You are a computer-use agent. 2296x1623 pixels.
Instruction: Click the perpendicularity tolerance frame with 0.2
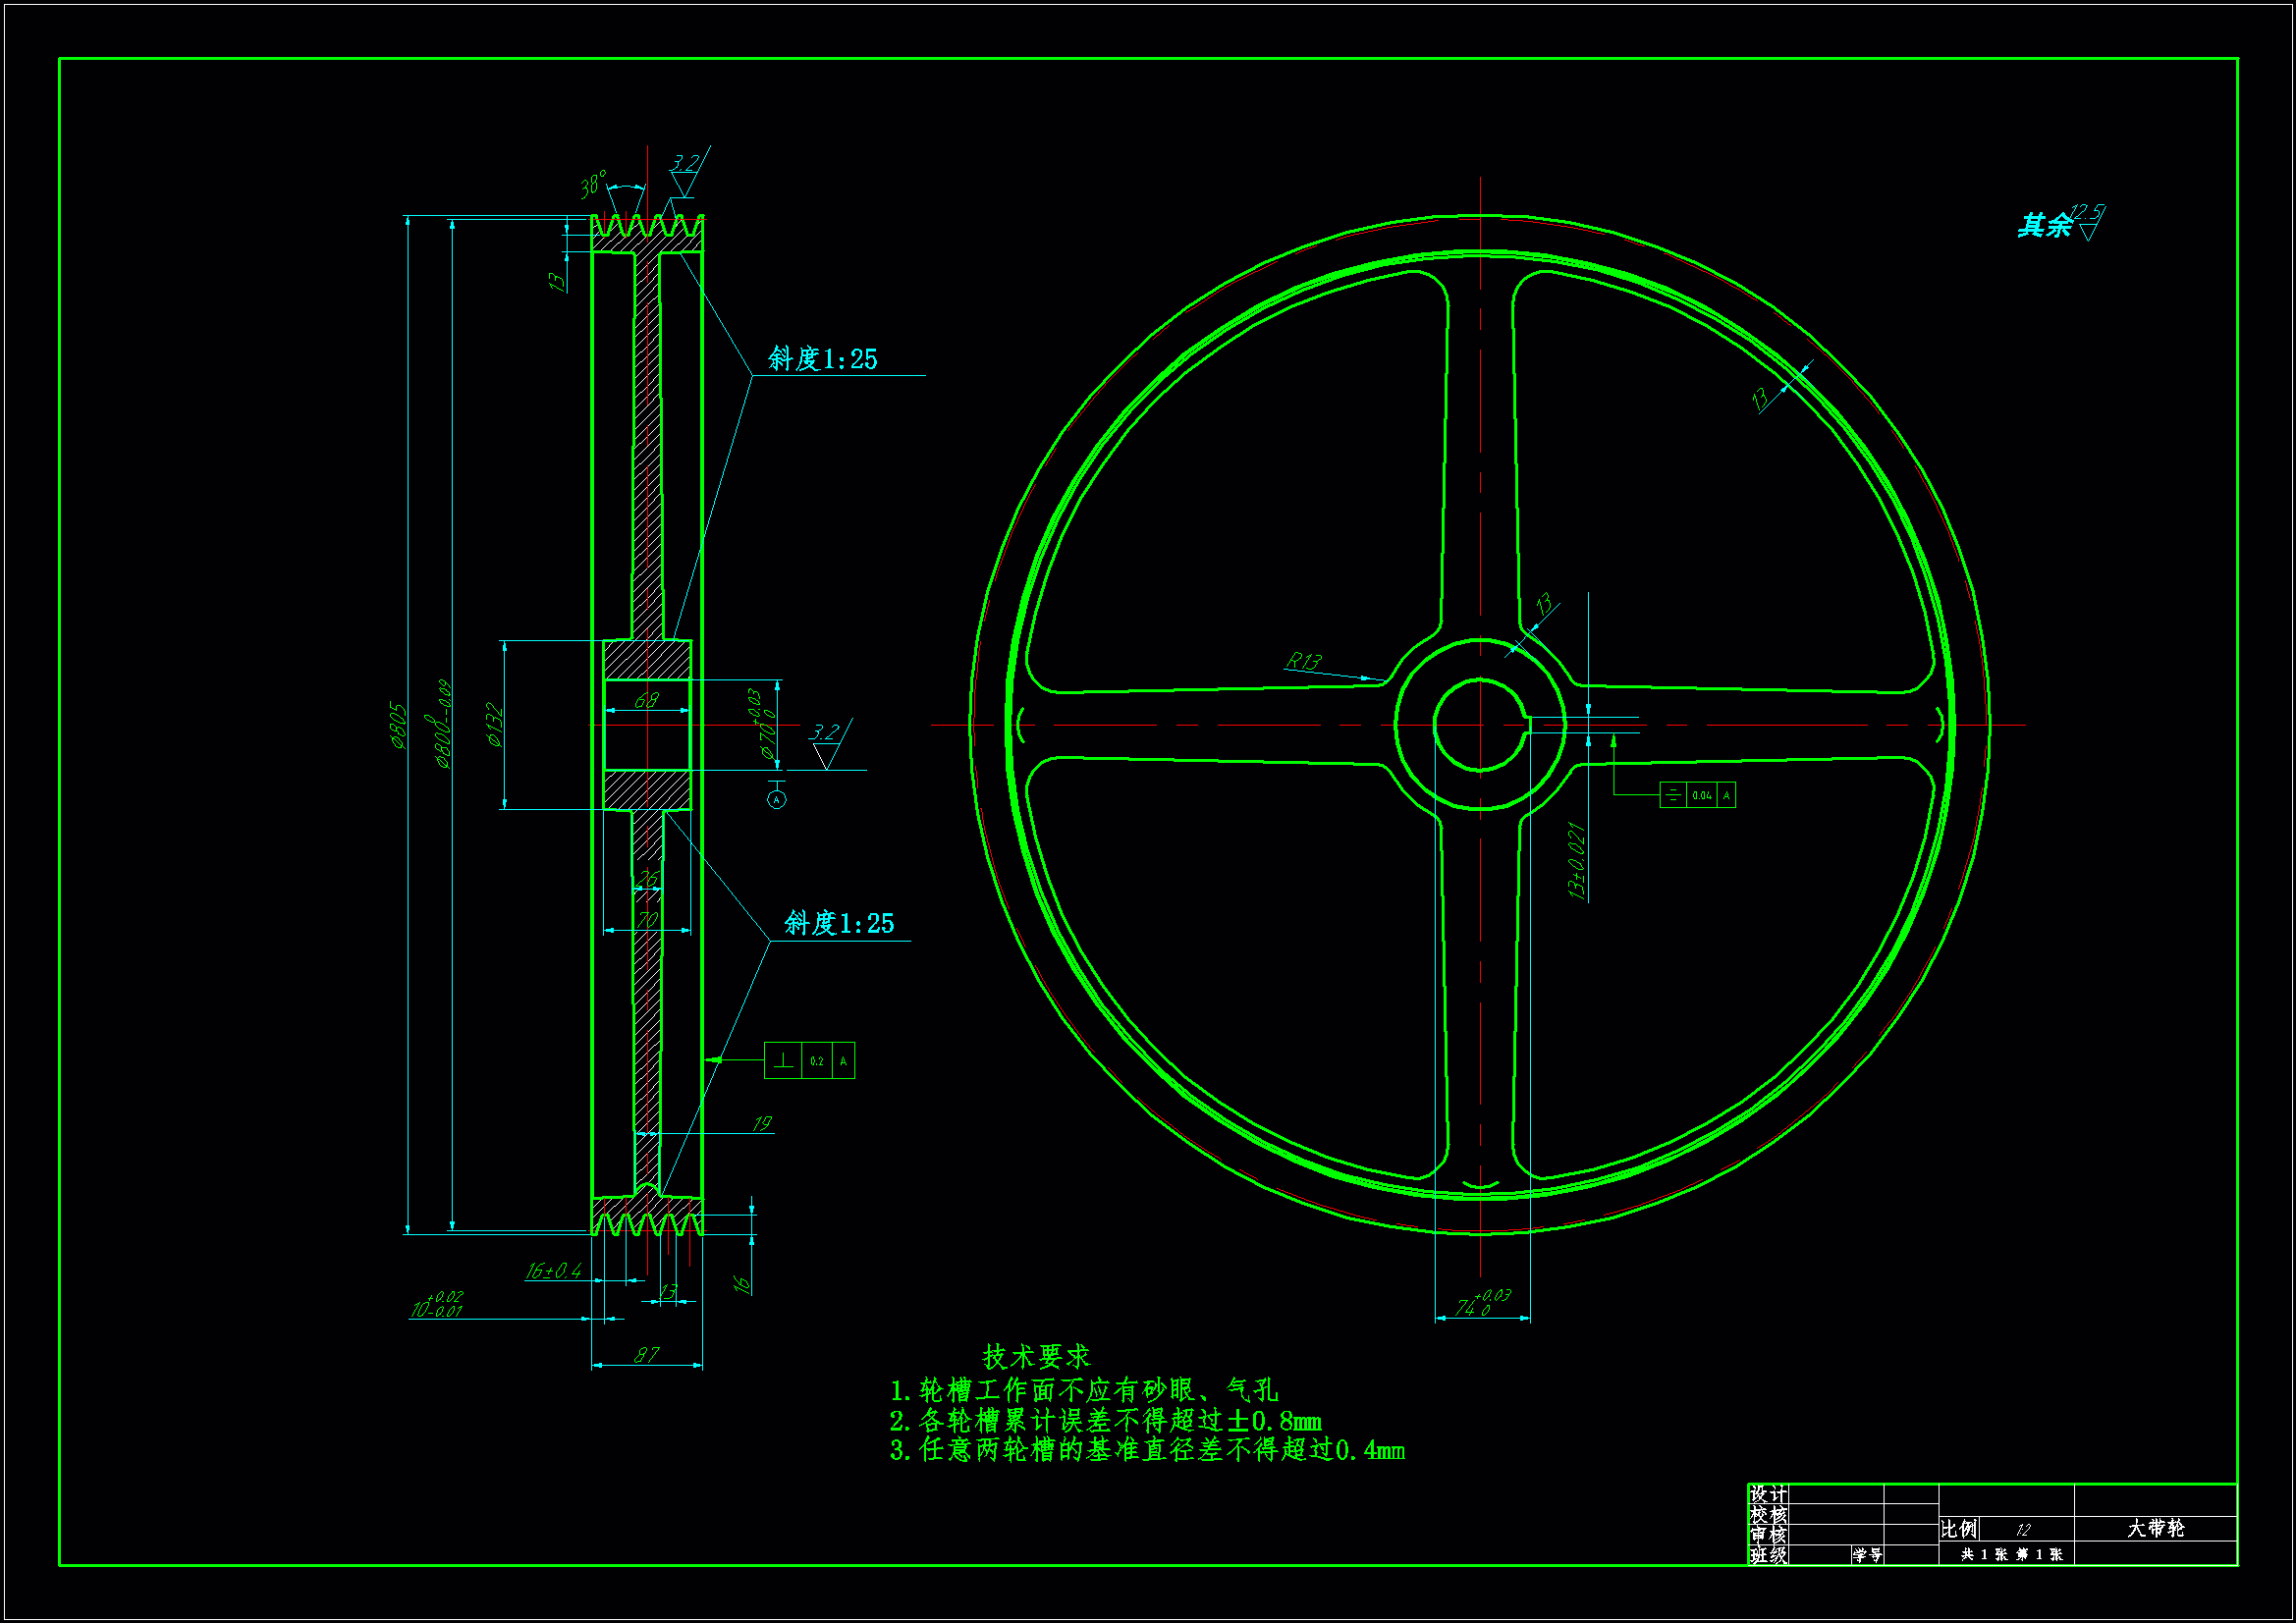coord(809,1061)
